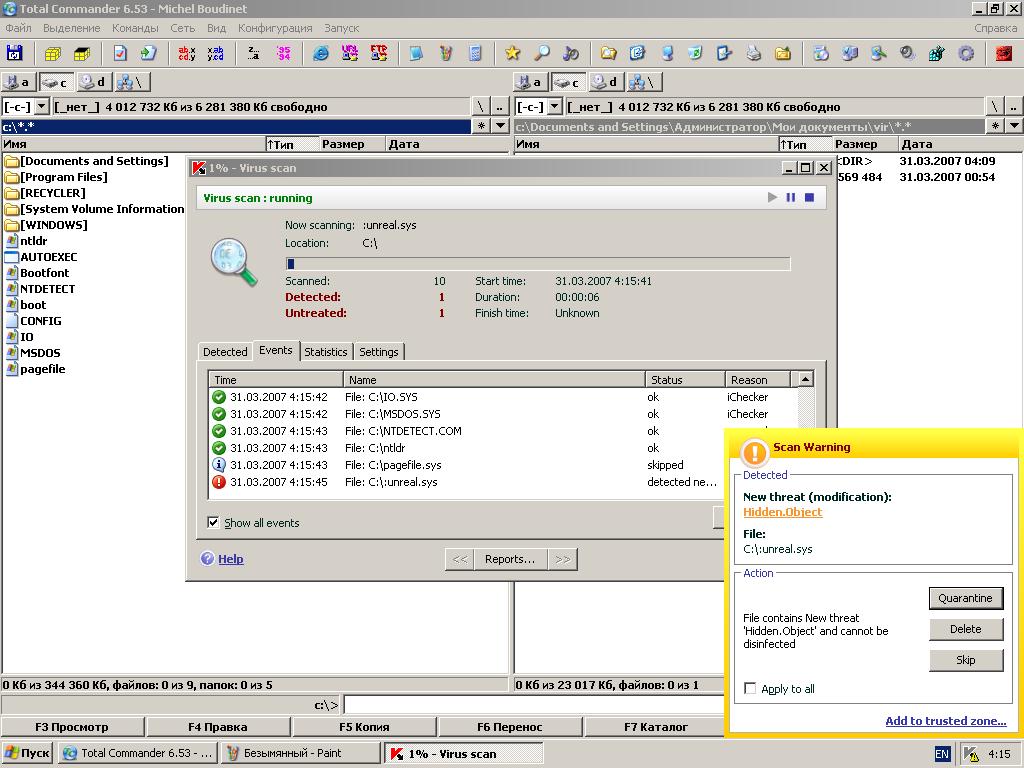Image resolution: width=1024 pixels, height=768 pixels.
Task: Switch to the Statistics tab
Action: pos(325,352)
